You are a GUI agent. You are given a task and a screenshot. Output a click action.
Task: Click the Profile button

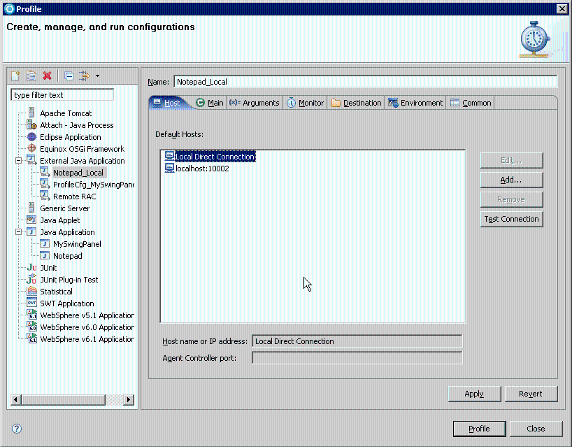coord(479,428)
